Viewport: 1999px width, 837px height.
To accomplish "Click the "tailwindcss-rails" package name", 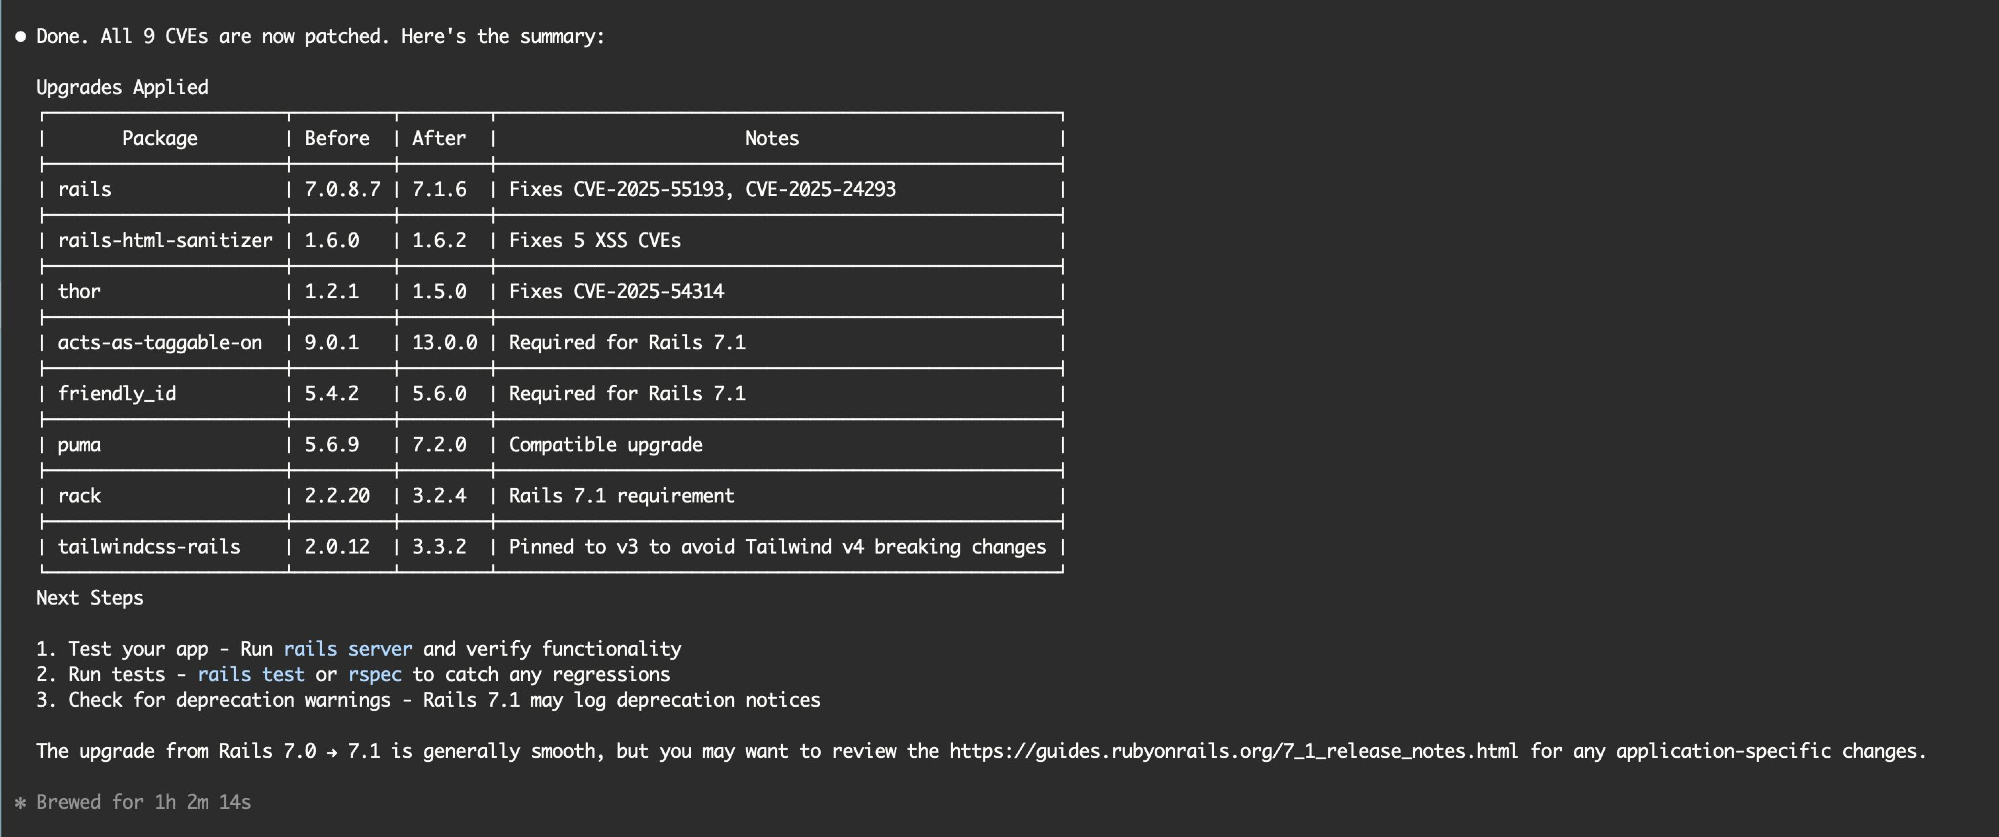I will click(149, 547).
